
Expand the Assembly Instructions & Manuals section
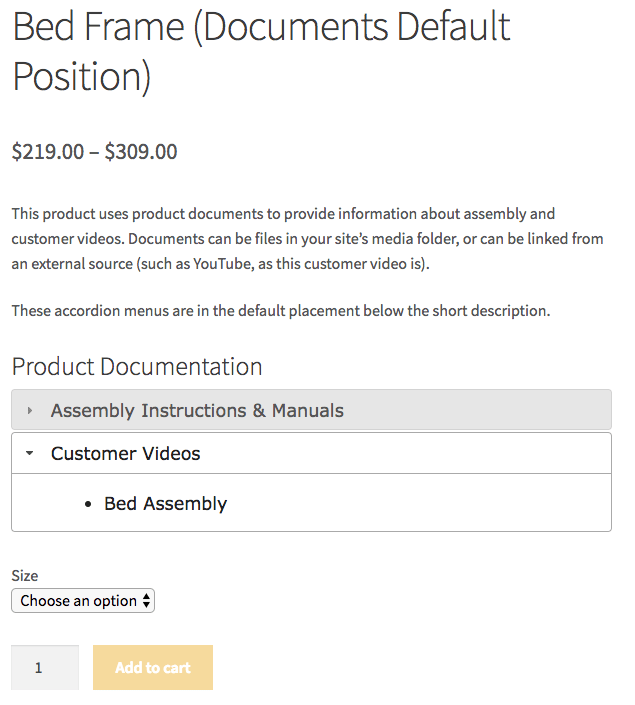[x=197, y=411]
